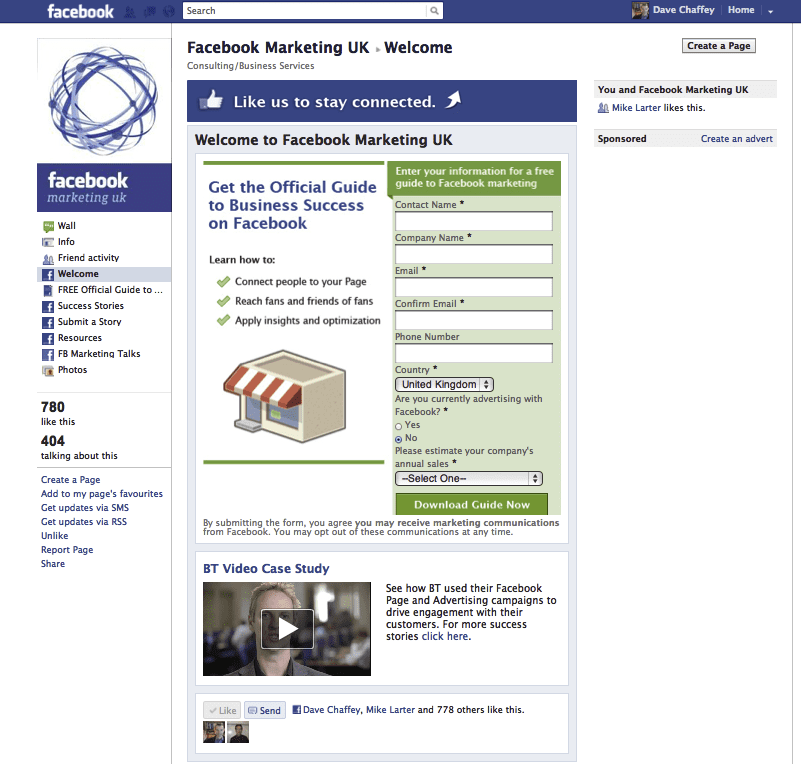Click the search magnifier icon
This screenshot has height=764, width=801.
pyautogui.click(x=434, y=11)
